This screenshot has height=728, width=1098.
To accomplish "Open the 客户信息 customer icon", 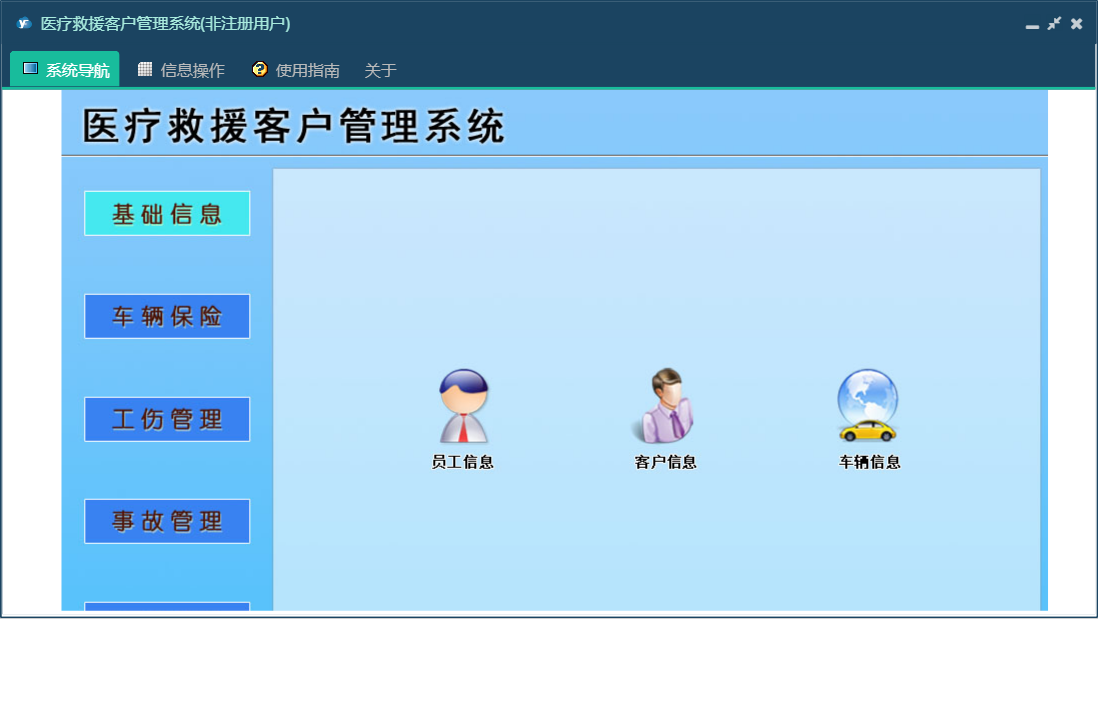I will pos(665,406).
